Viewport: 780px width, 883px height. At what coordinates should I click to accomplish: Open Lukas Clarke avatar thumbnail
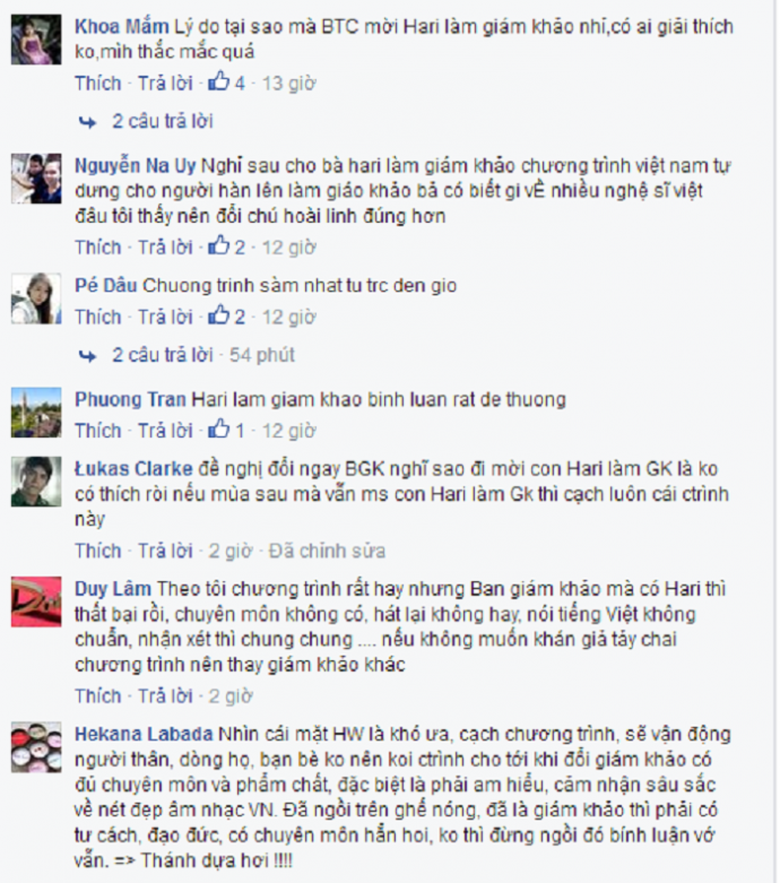point(36,481)
